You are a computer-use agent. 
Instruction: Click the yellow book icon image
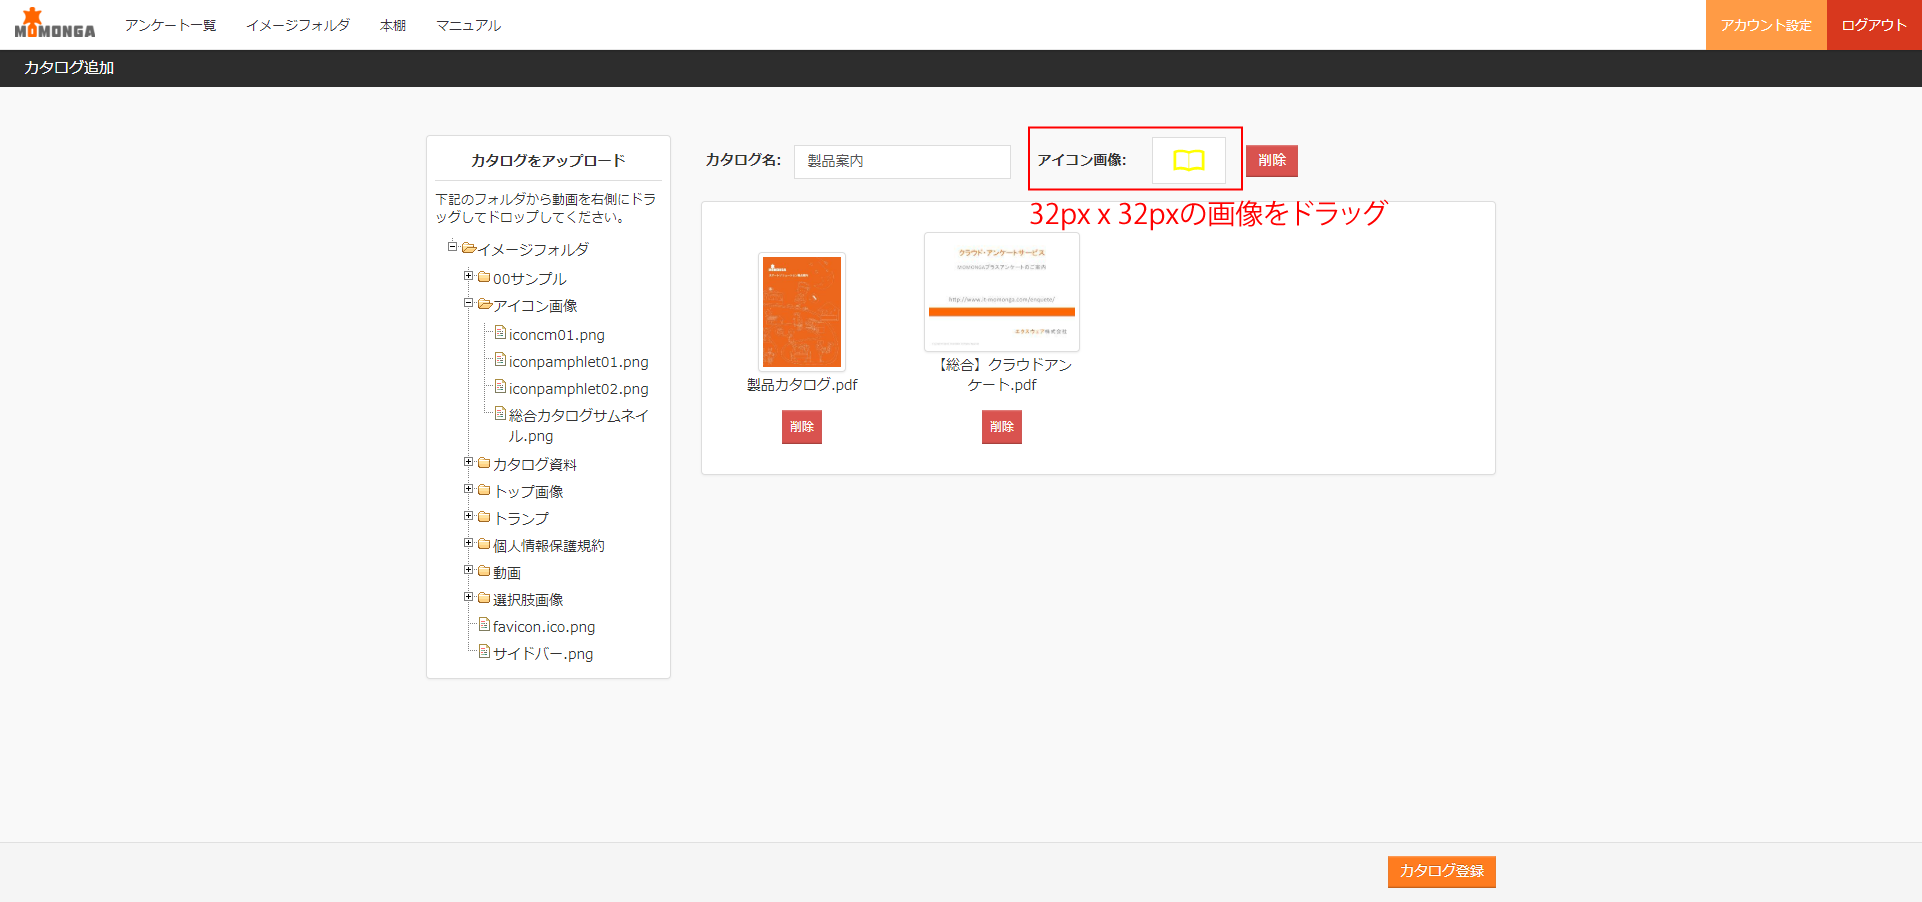click(x=1189, y=160)
